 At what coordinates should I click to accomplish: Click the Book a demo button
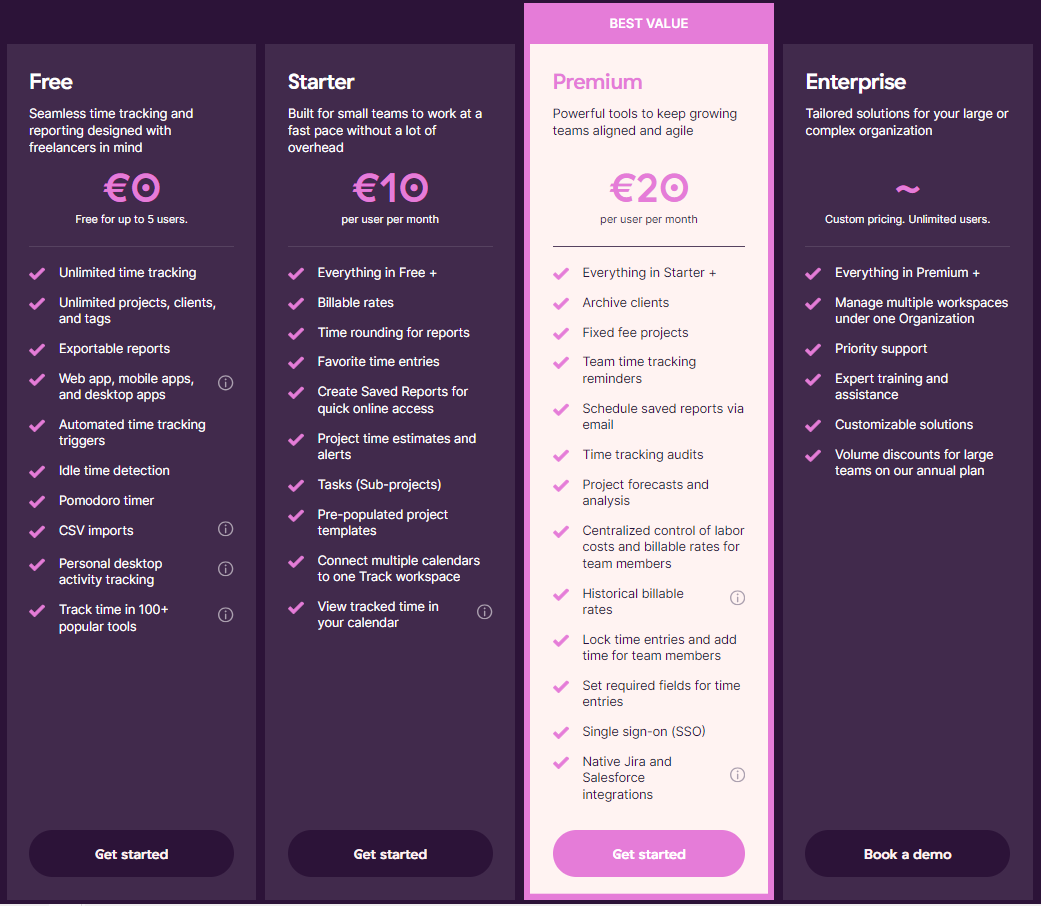pyautogui.click(x=907, y=854)
